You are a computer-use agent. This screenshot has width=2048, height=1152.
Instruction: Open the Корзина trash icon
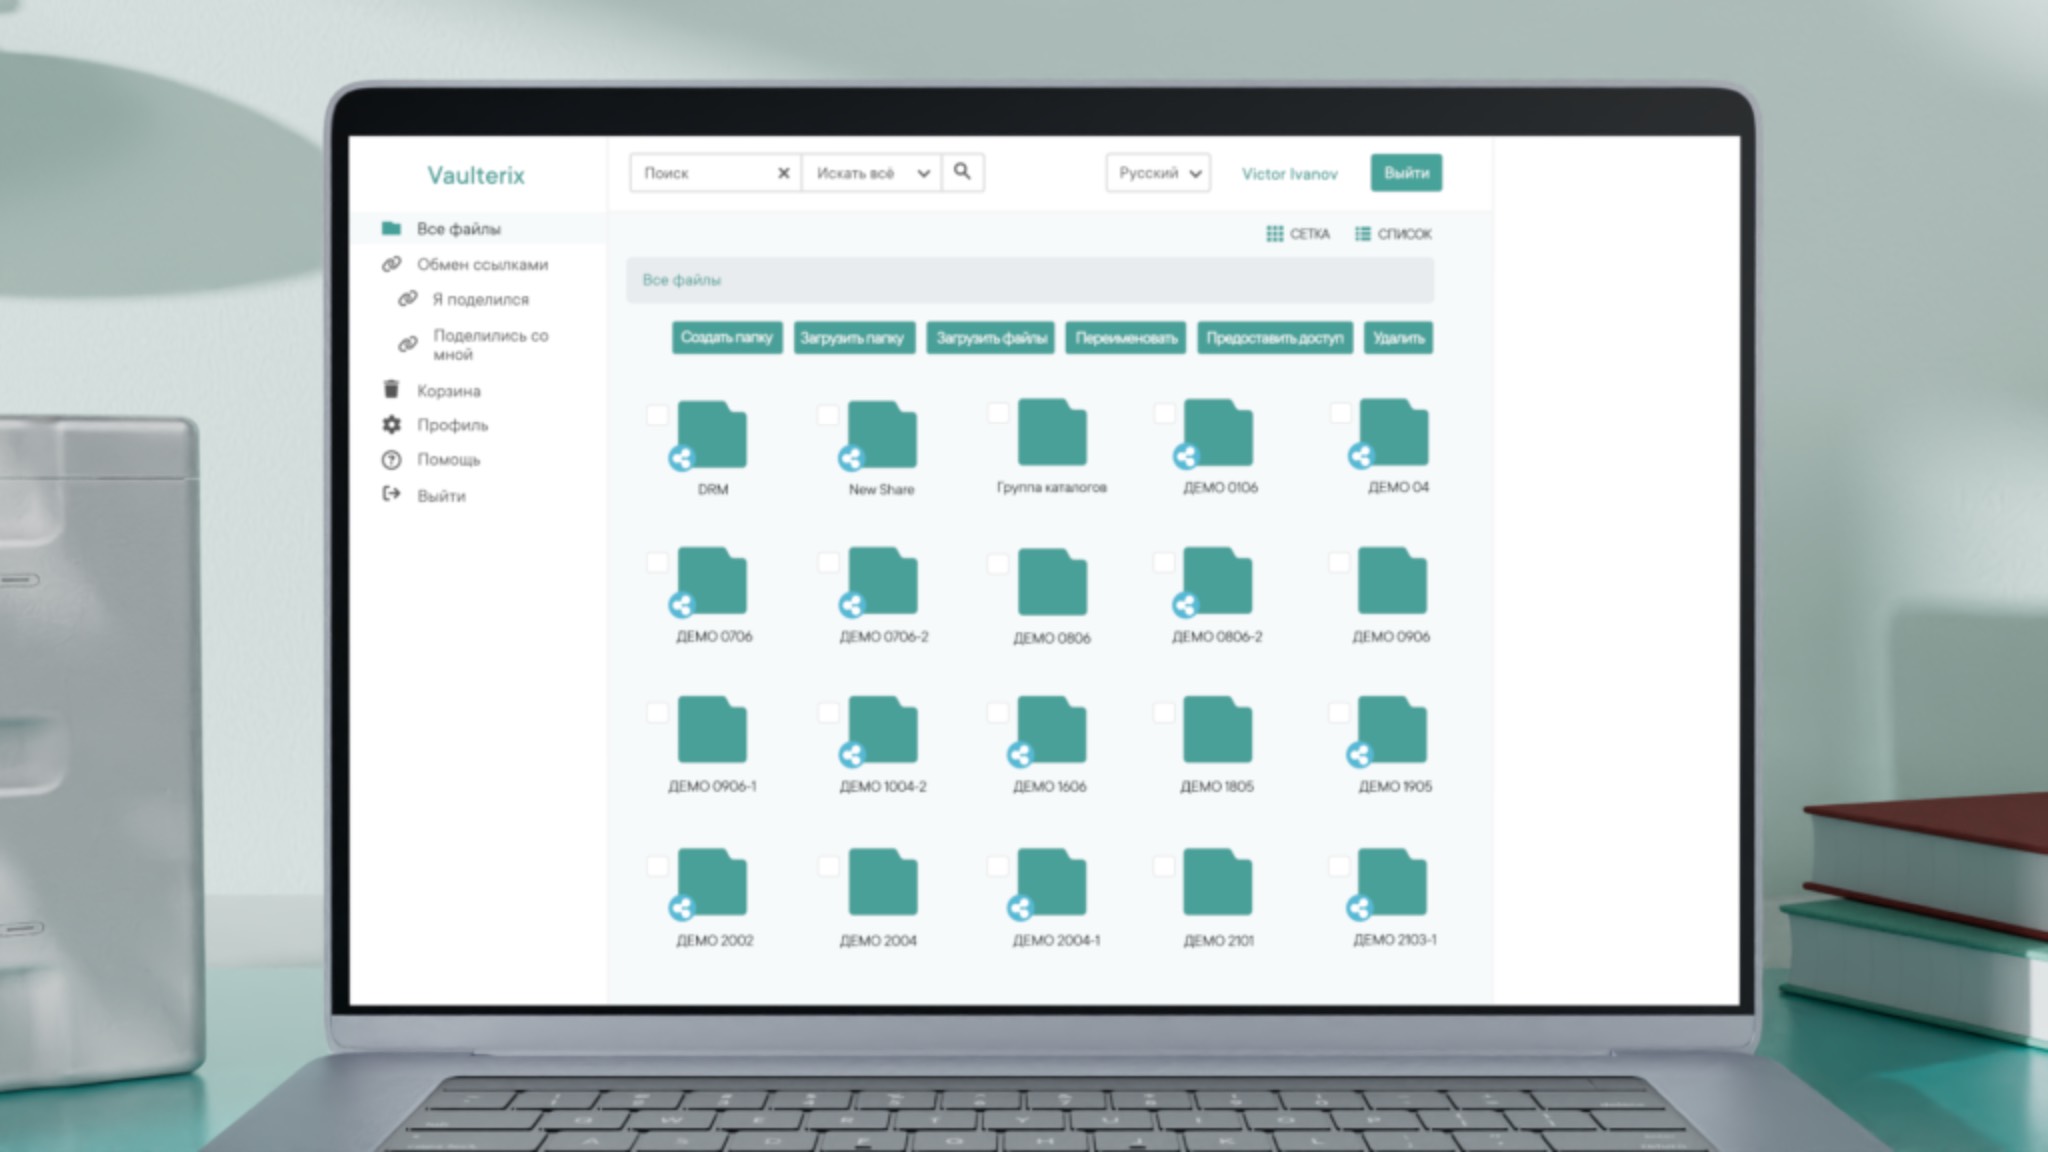391,390
